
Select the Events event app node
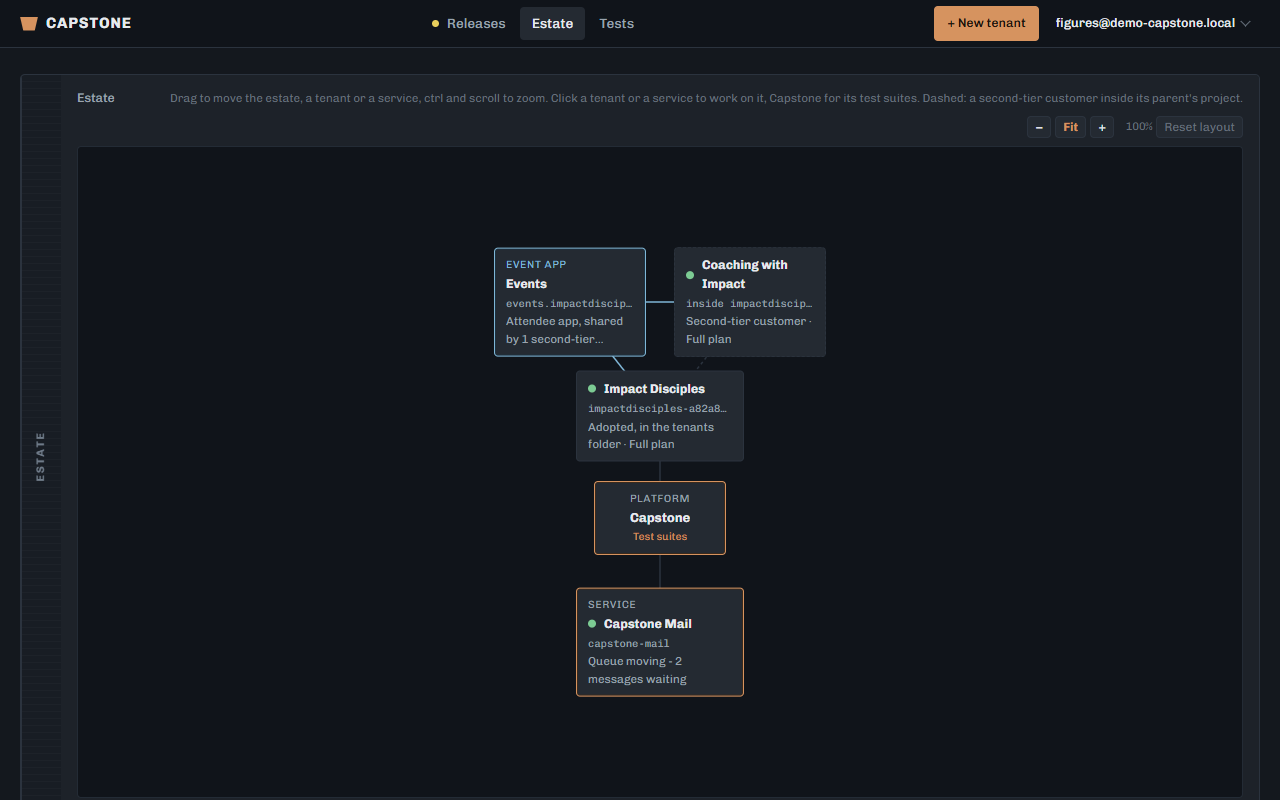pyautogui.click(x=570, y=302)
